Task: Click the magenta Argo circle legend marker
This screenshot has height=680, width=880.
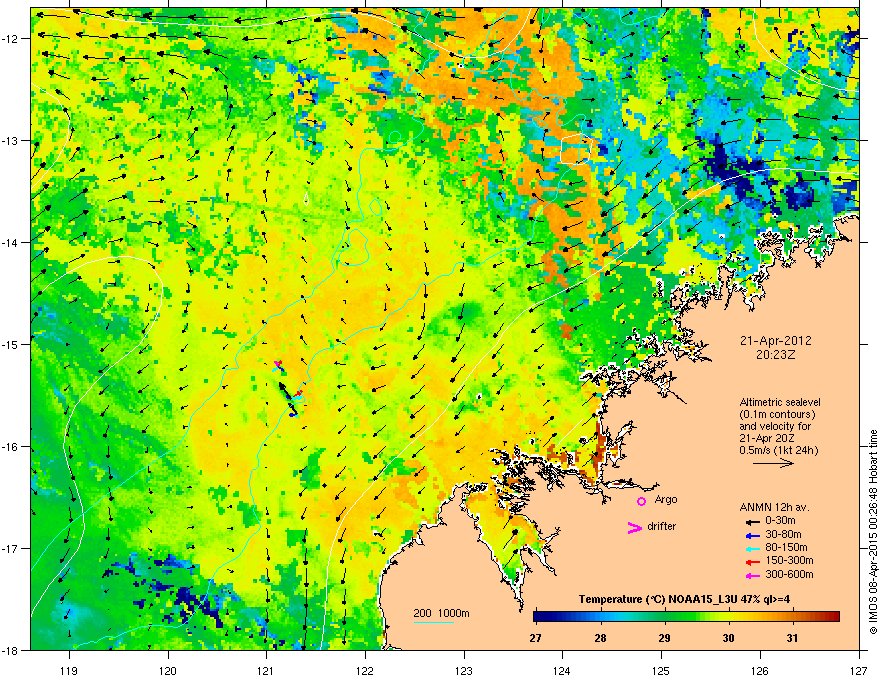Action: coord(641,501)
